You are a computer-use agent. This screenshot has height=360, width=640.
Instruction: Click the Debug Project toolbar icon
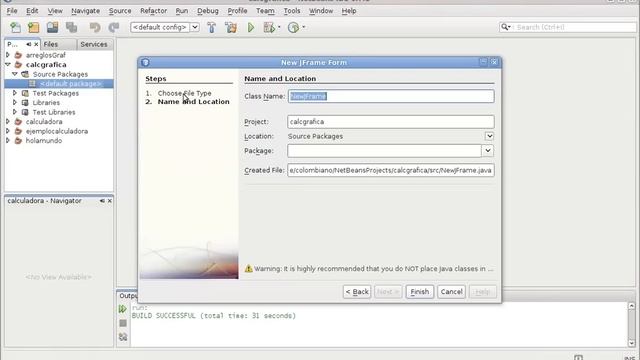pyautogui.click(x=269, y=27)
